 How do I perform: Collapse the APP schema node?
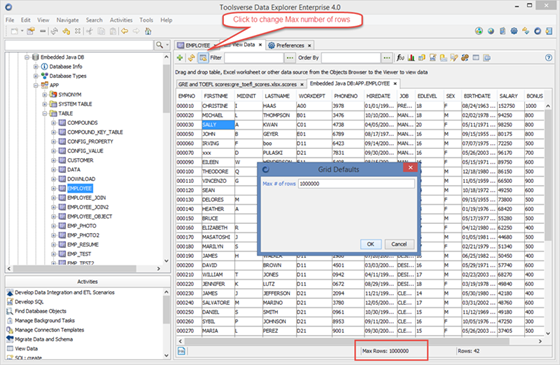click(x=36, y=85)
